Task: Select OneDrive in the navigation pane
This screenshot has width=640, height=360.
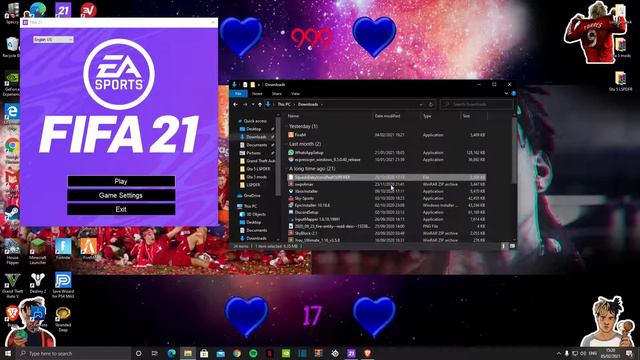Action: click(252, 196)
